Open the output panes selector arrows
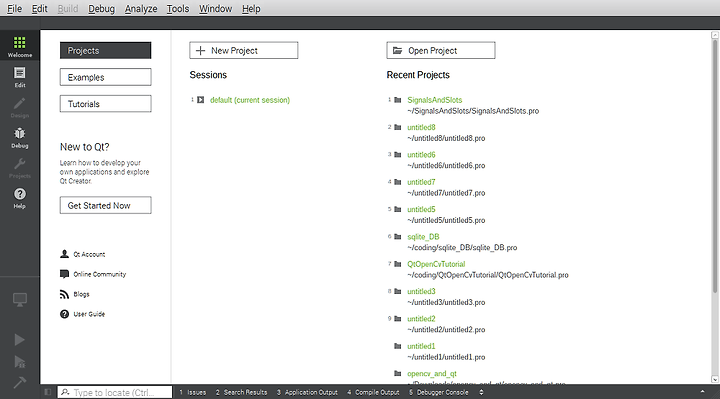Screen dimensions: 720x399 point(481,392)
